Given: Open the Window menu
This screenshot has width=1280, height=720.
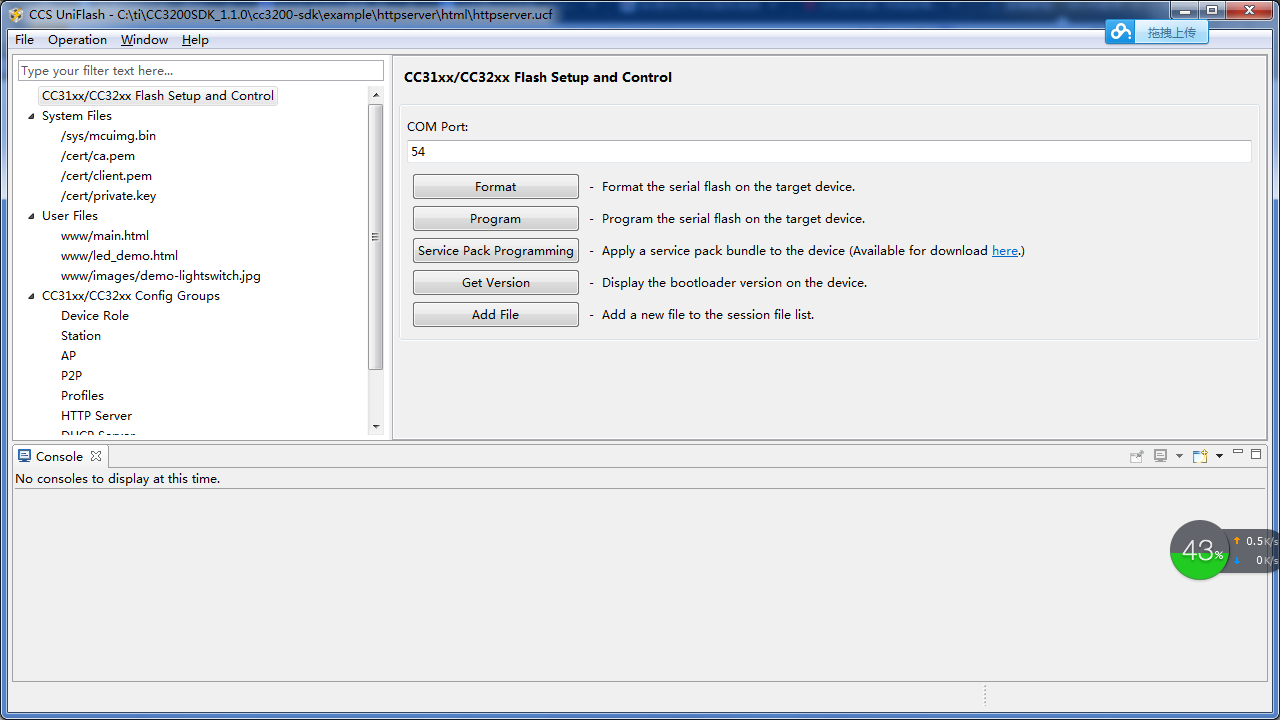Looking at the screenshot, I should [144, 40].
